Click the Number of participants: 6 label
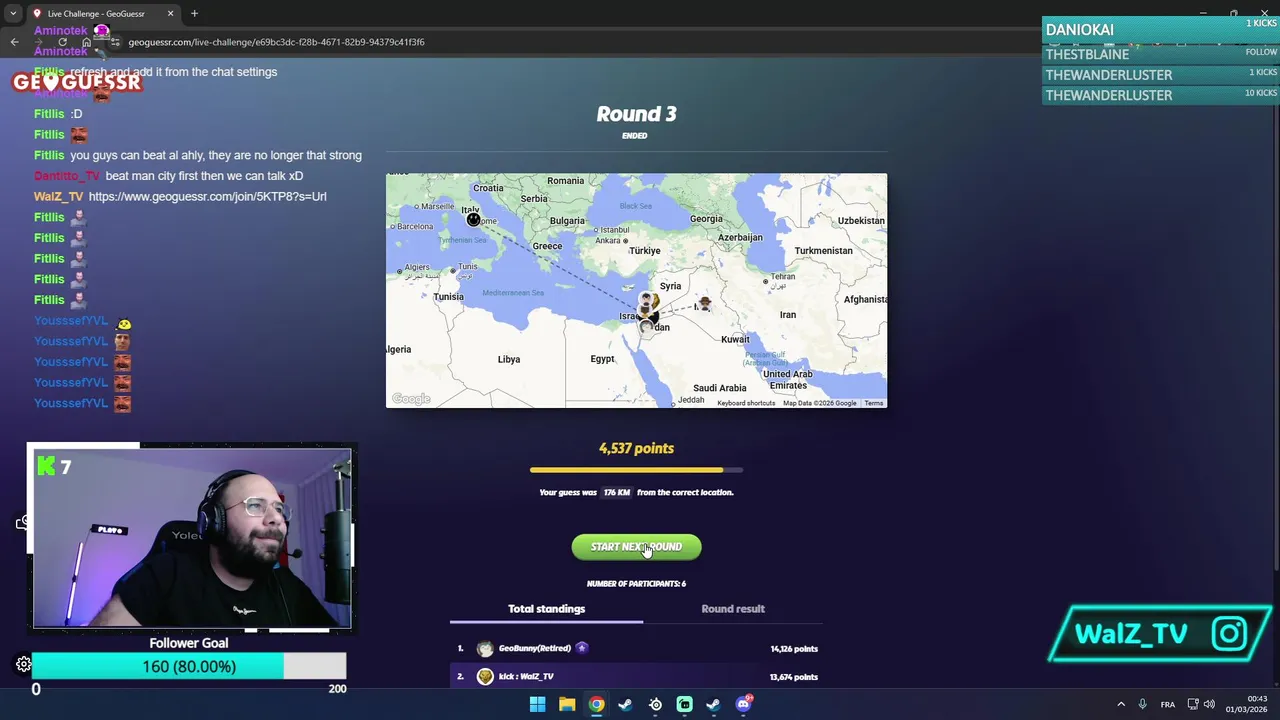1280x720 pixels. click(x=636, y=584)
